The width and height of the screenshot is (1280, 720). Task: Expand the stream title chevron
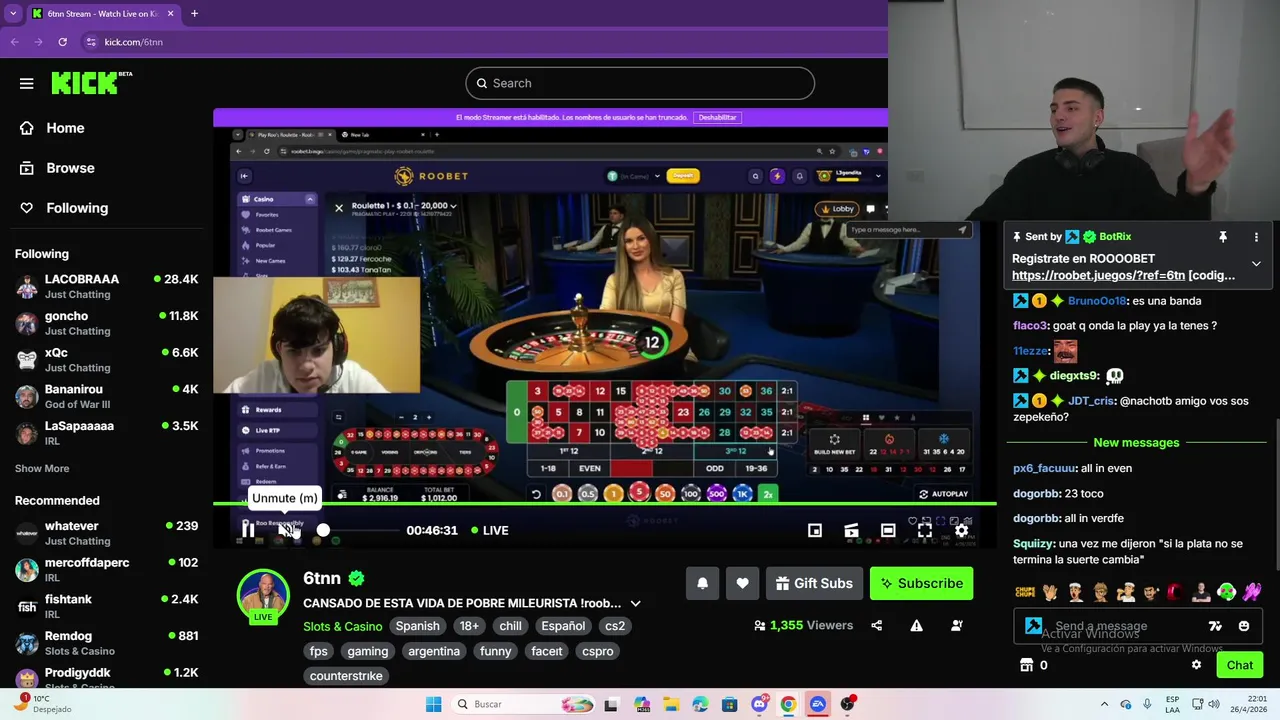click(x=635, y=604)
